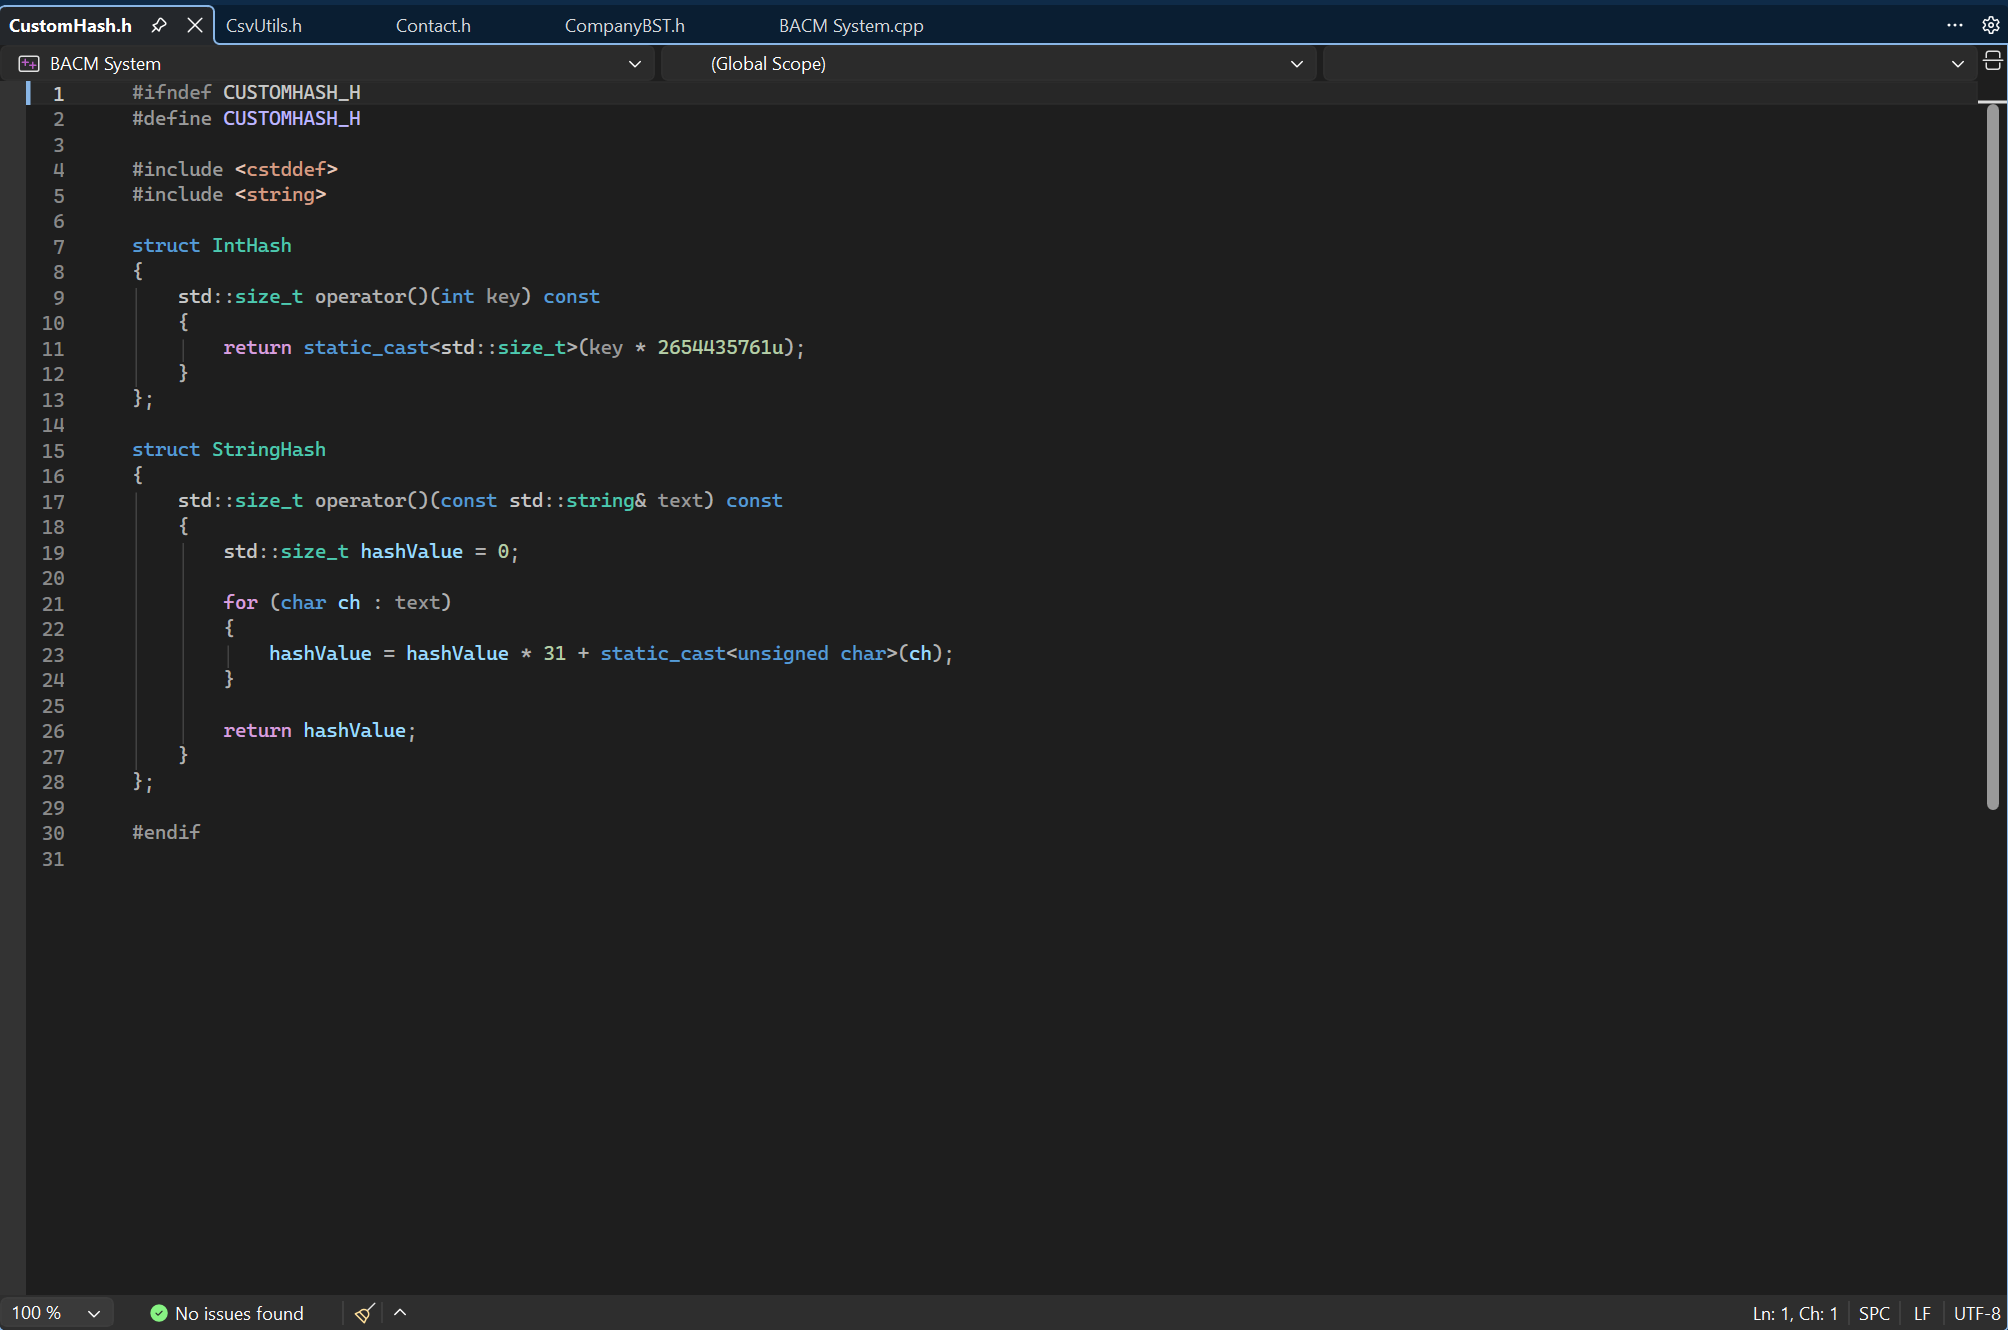
Task: Click line number 23 in the gutter
Action: click(53, 655)
